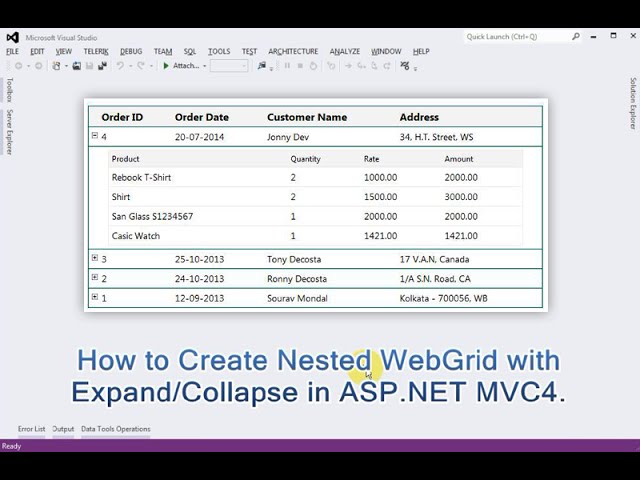Click the rightmost toolbar icon, right of Step Out
640x480 pixels.
point(404,66)
